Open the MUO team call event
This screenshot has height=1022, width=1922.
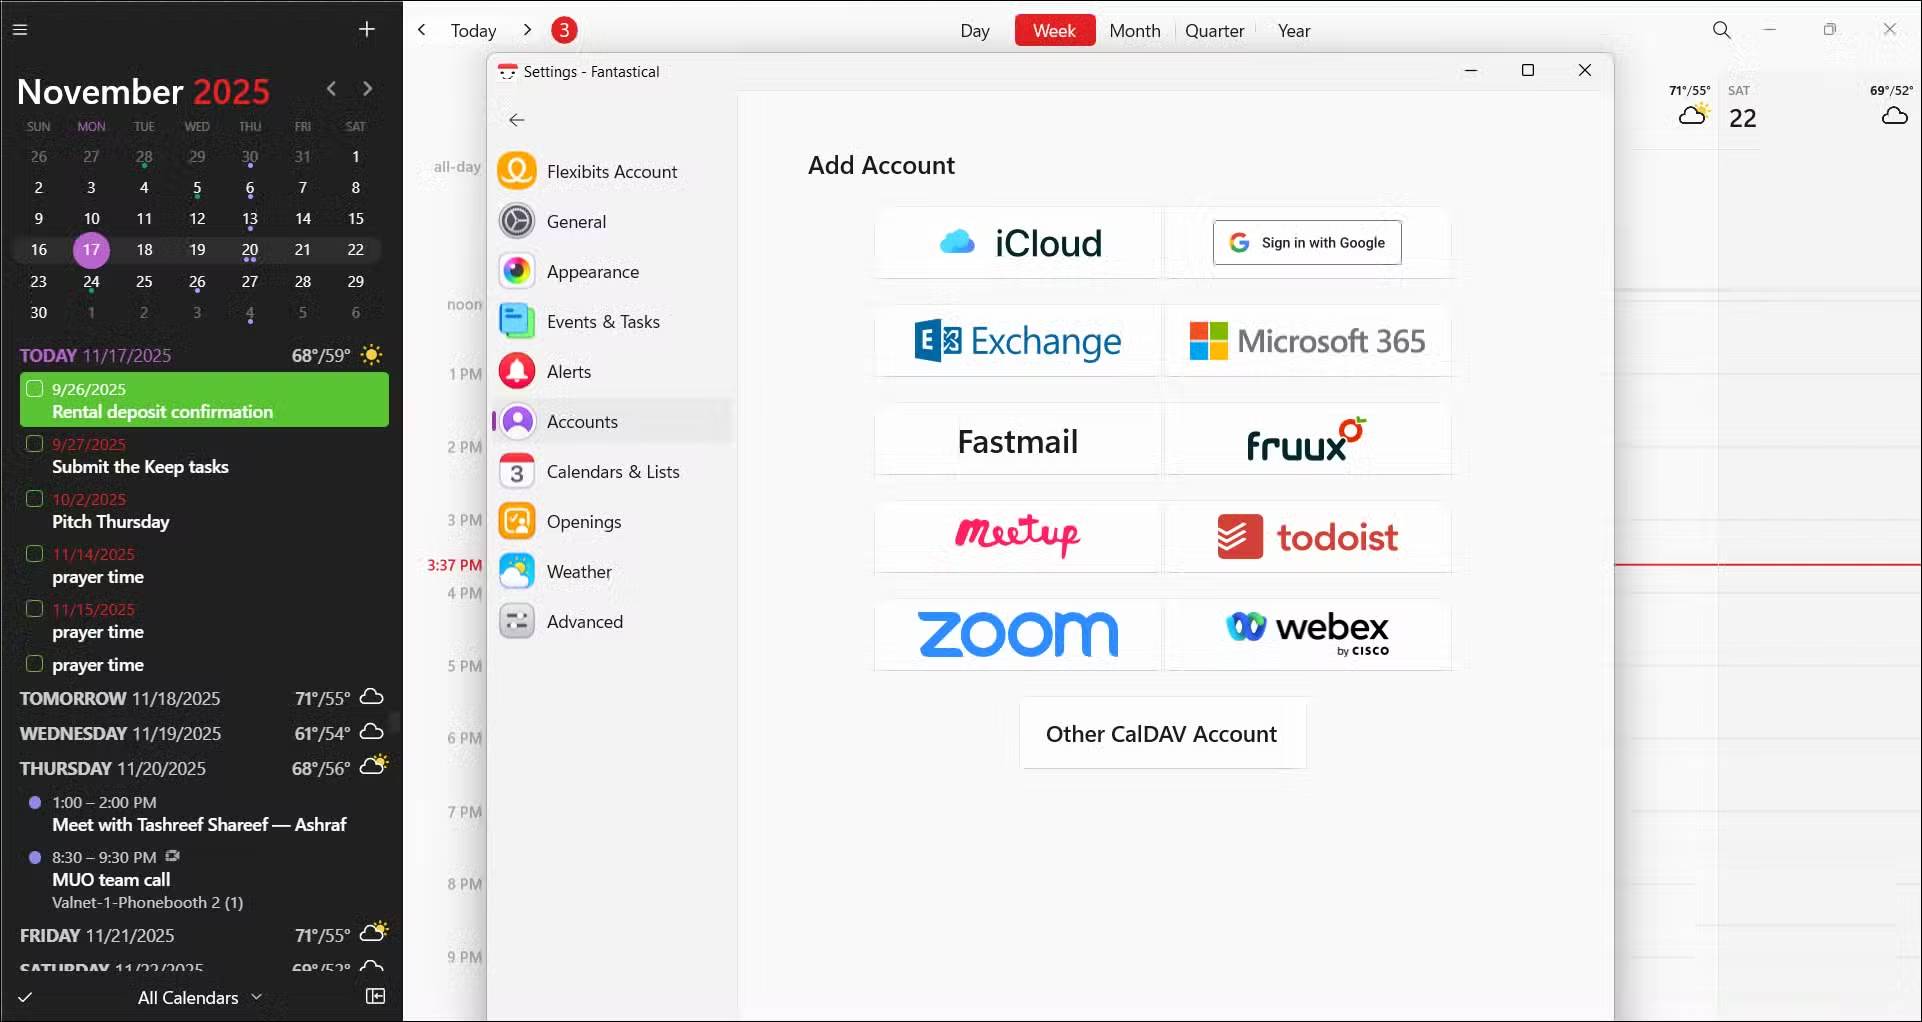pyautogui.click(x=200, y=880)
